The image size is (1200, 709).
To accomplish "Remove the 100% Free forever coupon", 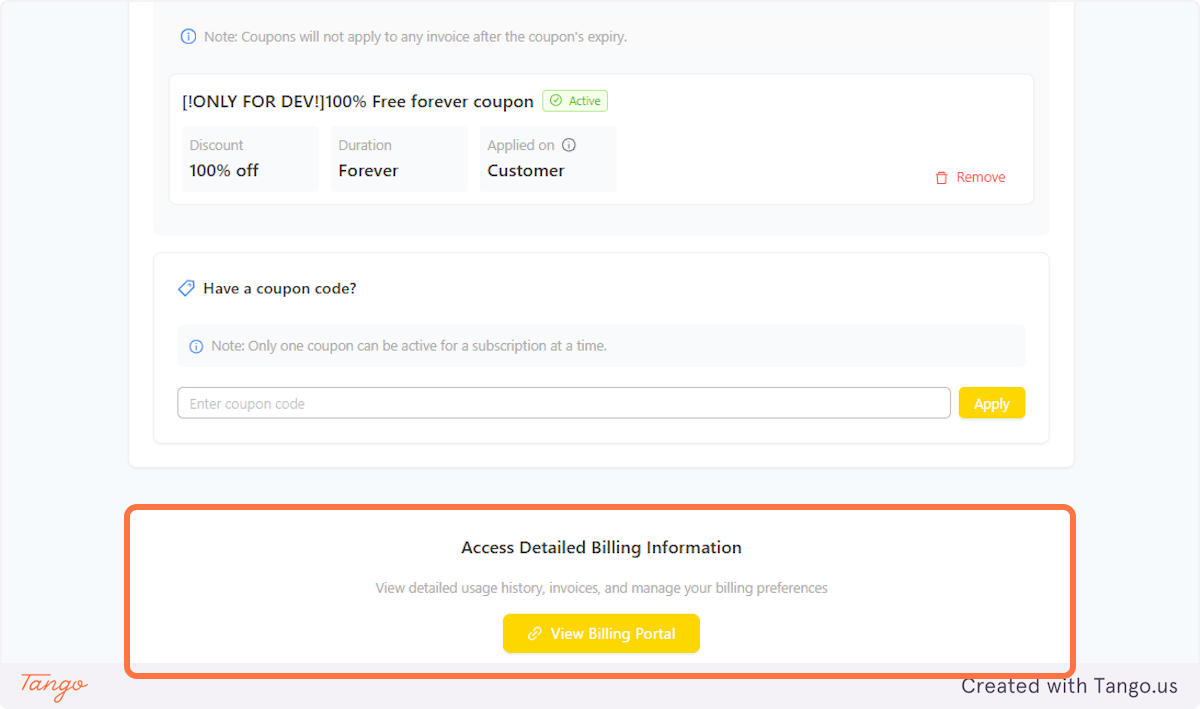I will tap(971, 177).
